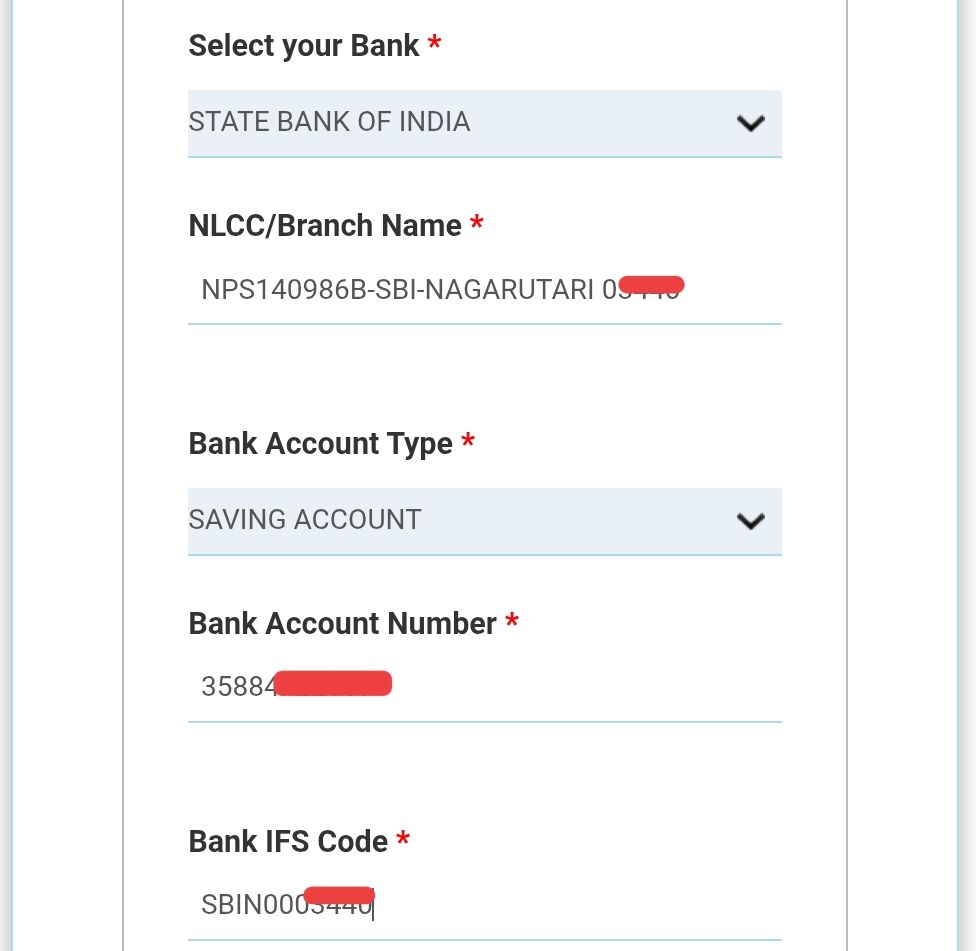This screenshot has width=976, height=951.
Task: Click the red asterisk beside Bank Account Number
Action: (x=512, y=622)
